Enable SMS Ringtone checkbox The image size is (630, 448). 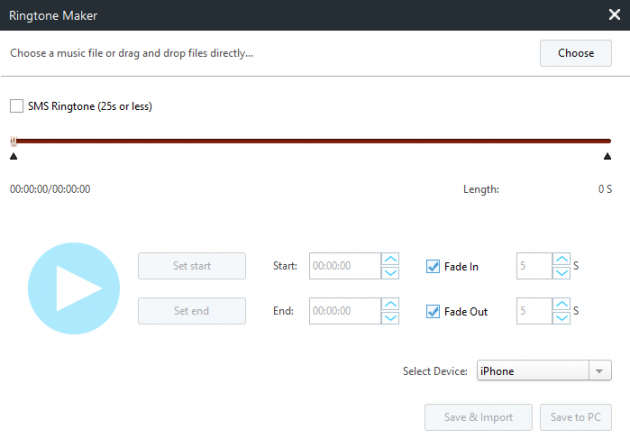coord(17,106)
